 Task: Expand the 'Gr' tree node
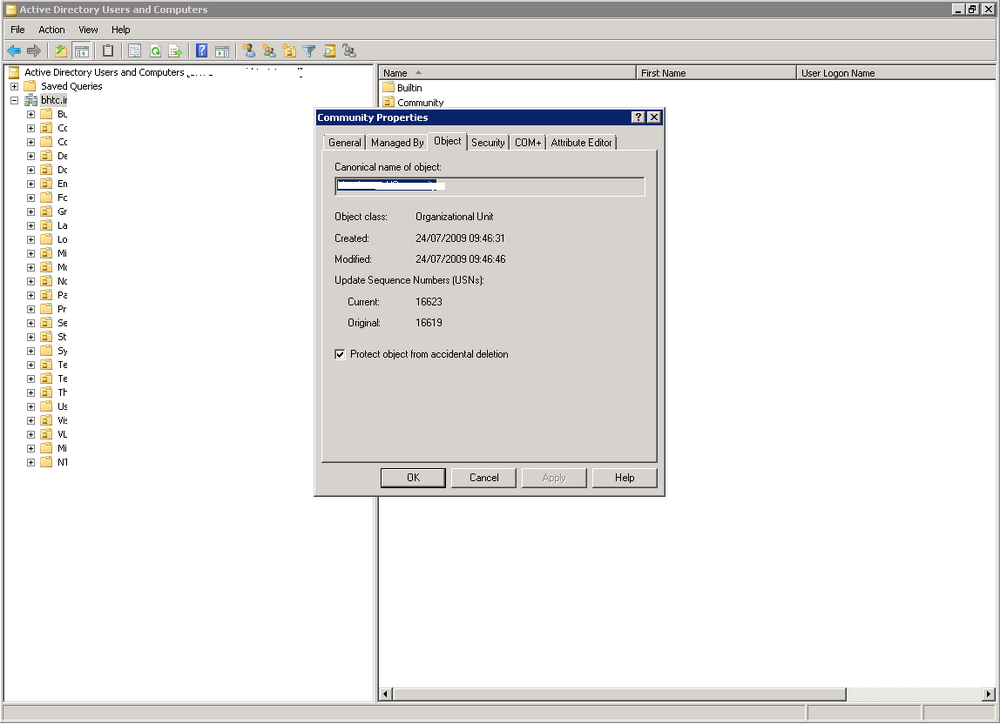[31, 212]
